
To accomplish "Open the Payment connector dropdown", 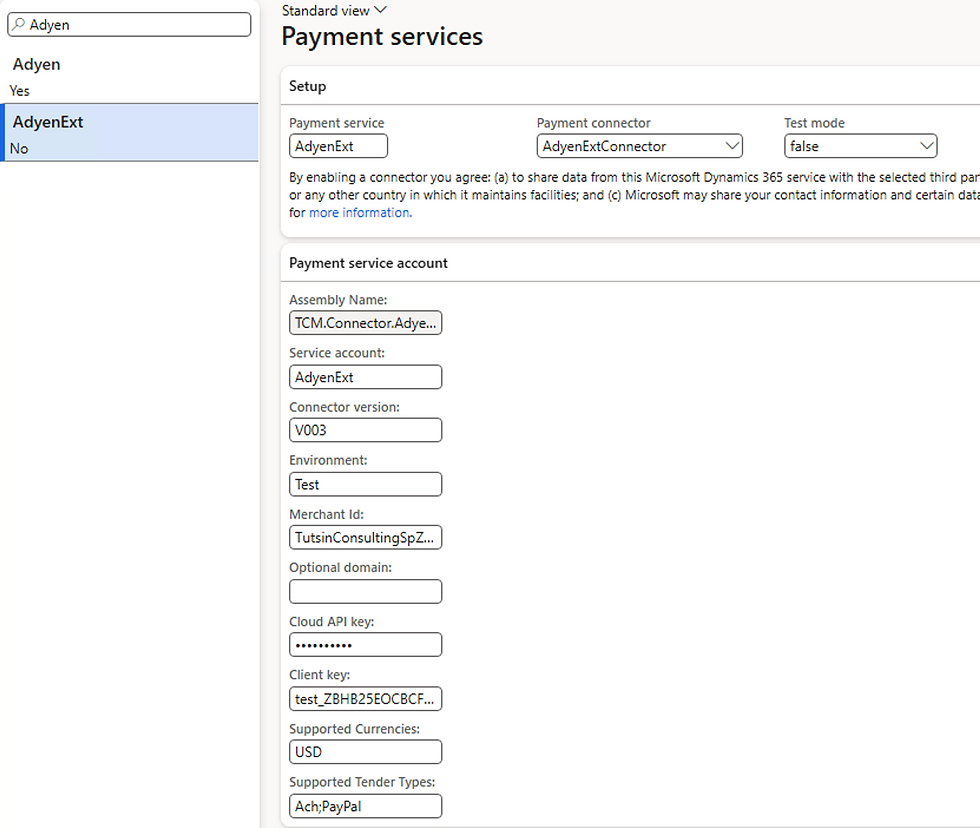I will pos(639,146).
